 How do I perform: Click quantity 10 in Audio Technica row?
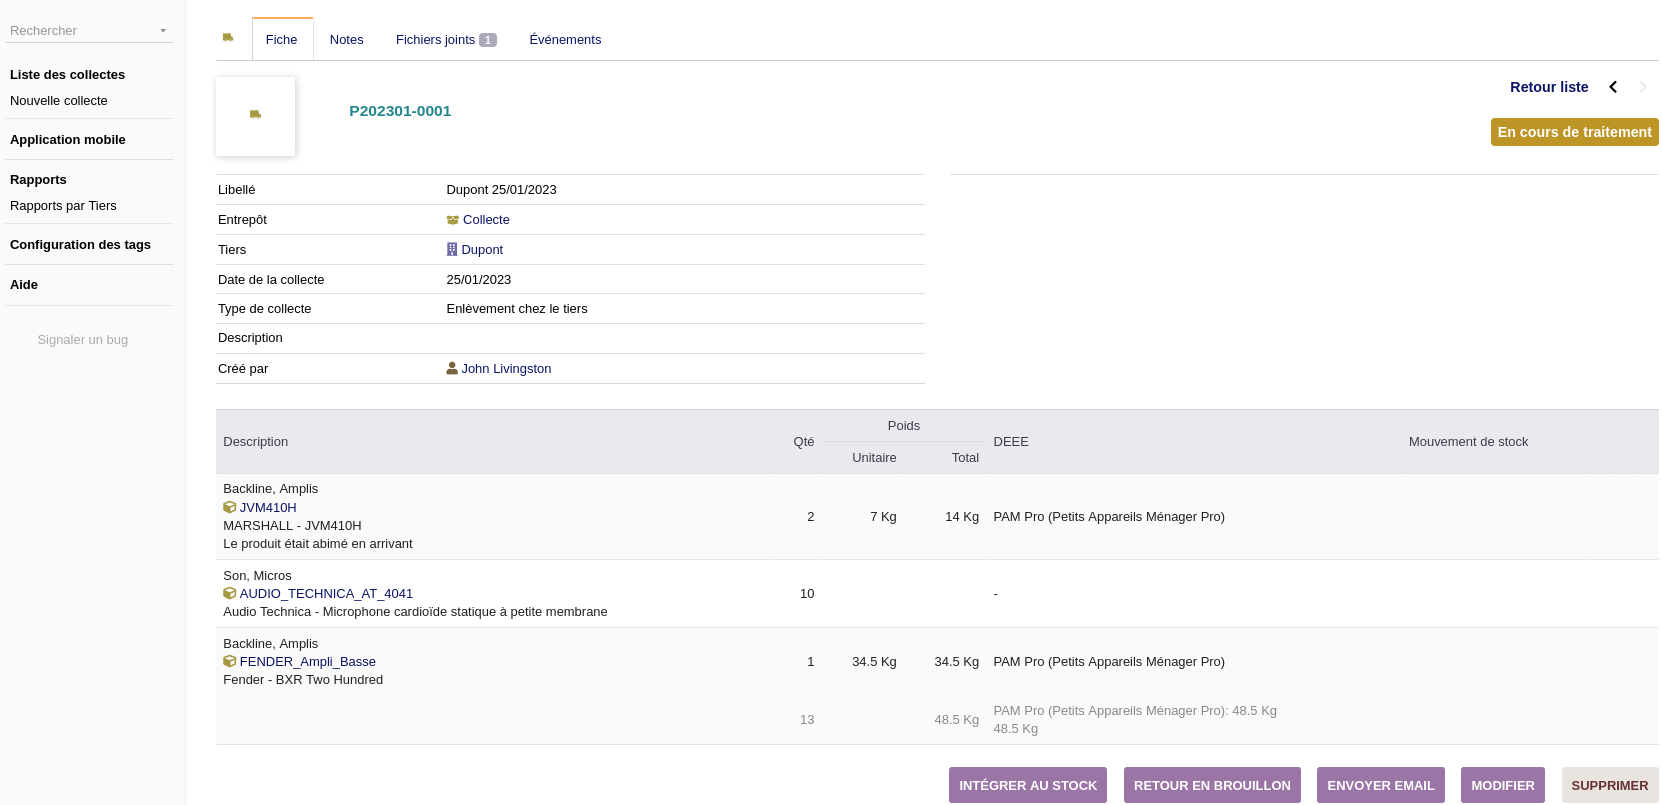click(x=807, y=594)
